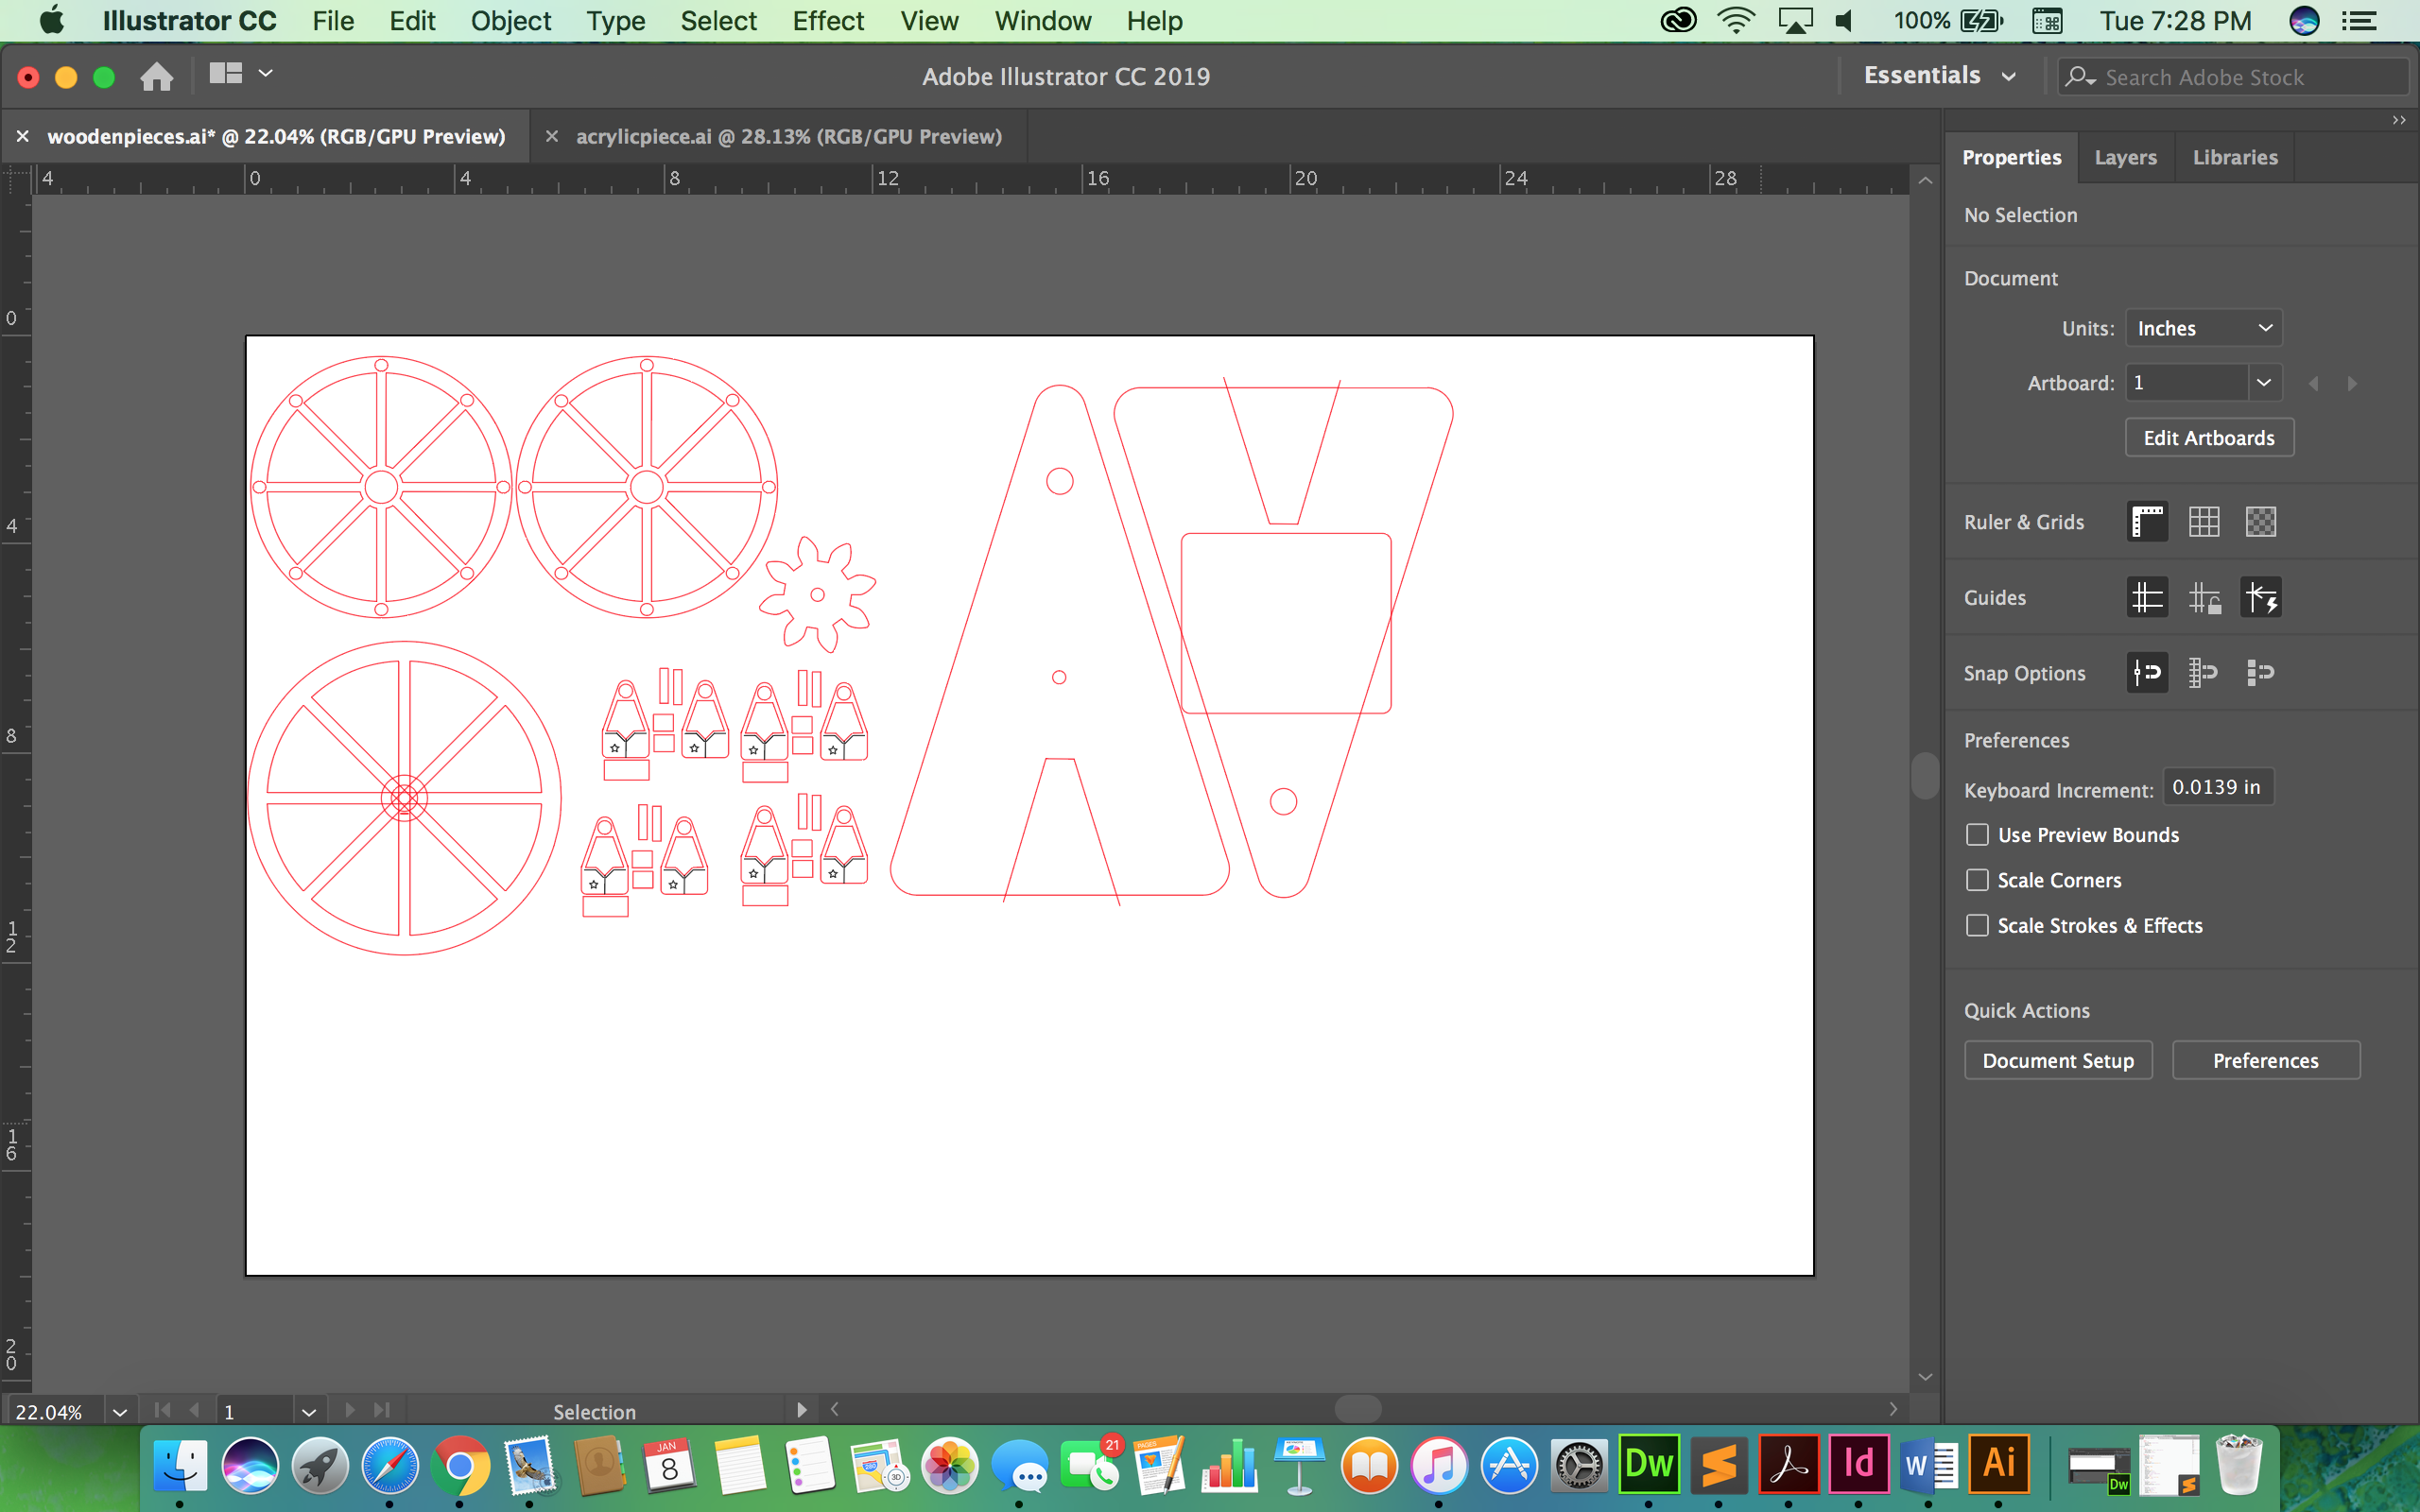Click the Edit Artboards button
Viewport: 2420px width, 1512px height.
pyautogui.click(x=2209, y=438)
